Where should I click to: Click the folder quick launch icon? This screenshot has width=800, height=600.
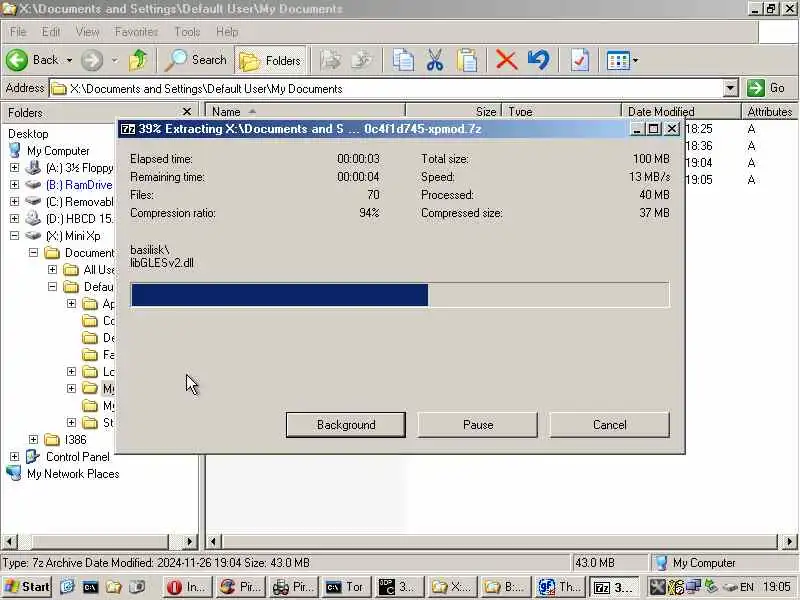click(x=113, y=587)
